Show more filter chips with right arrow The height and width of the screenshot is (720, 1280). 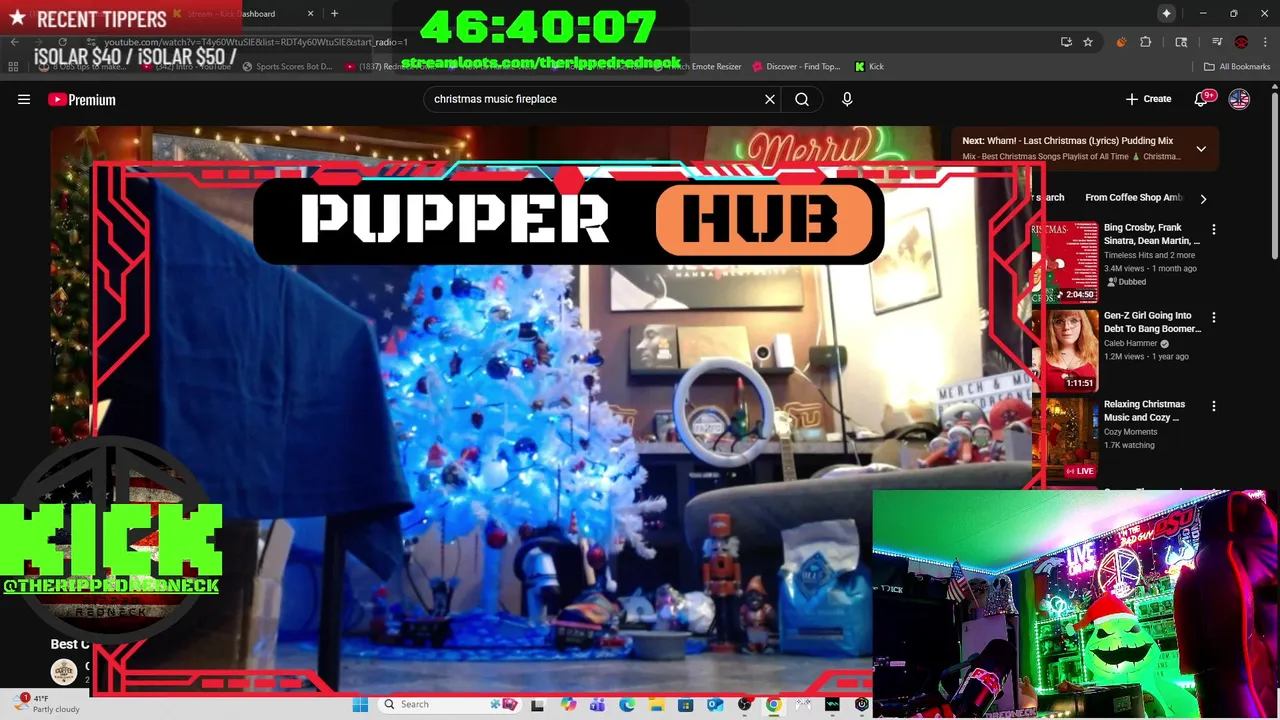coord(1203,198)
